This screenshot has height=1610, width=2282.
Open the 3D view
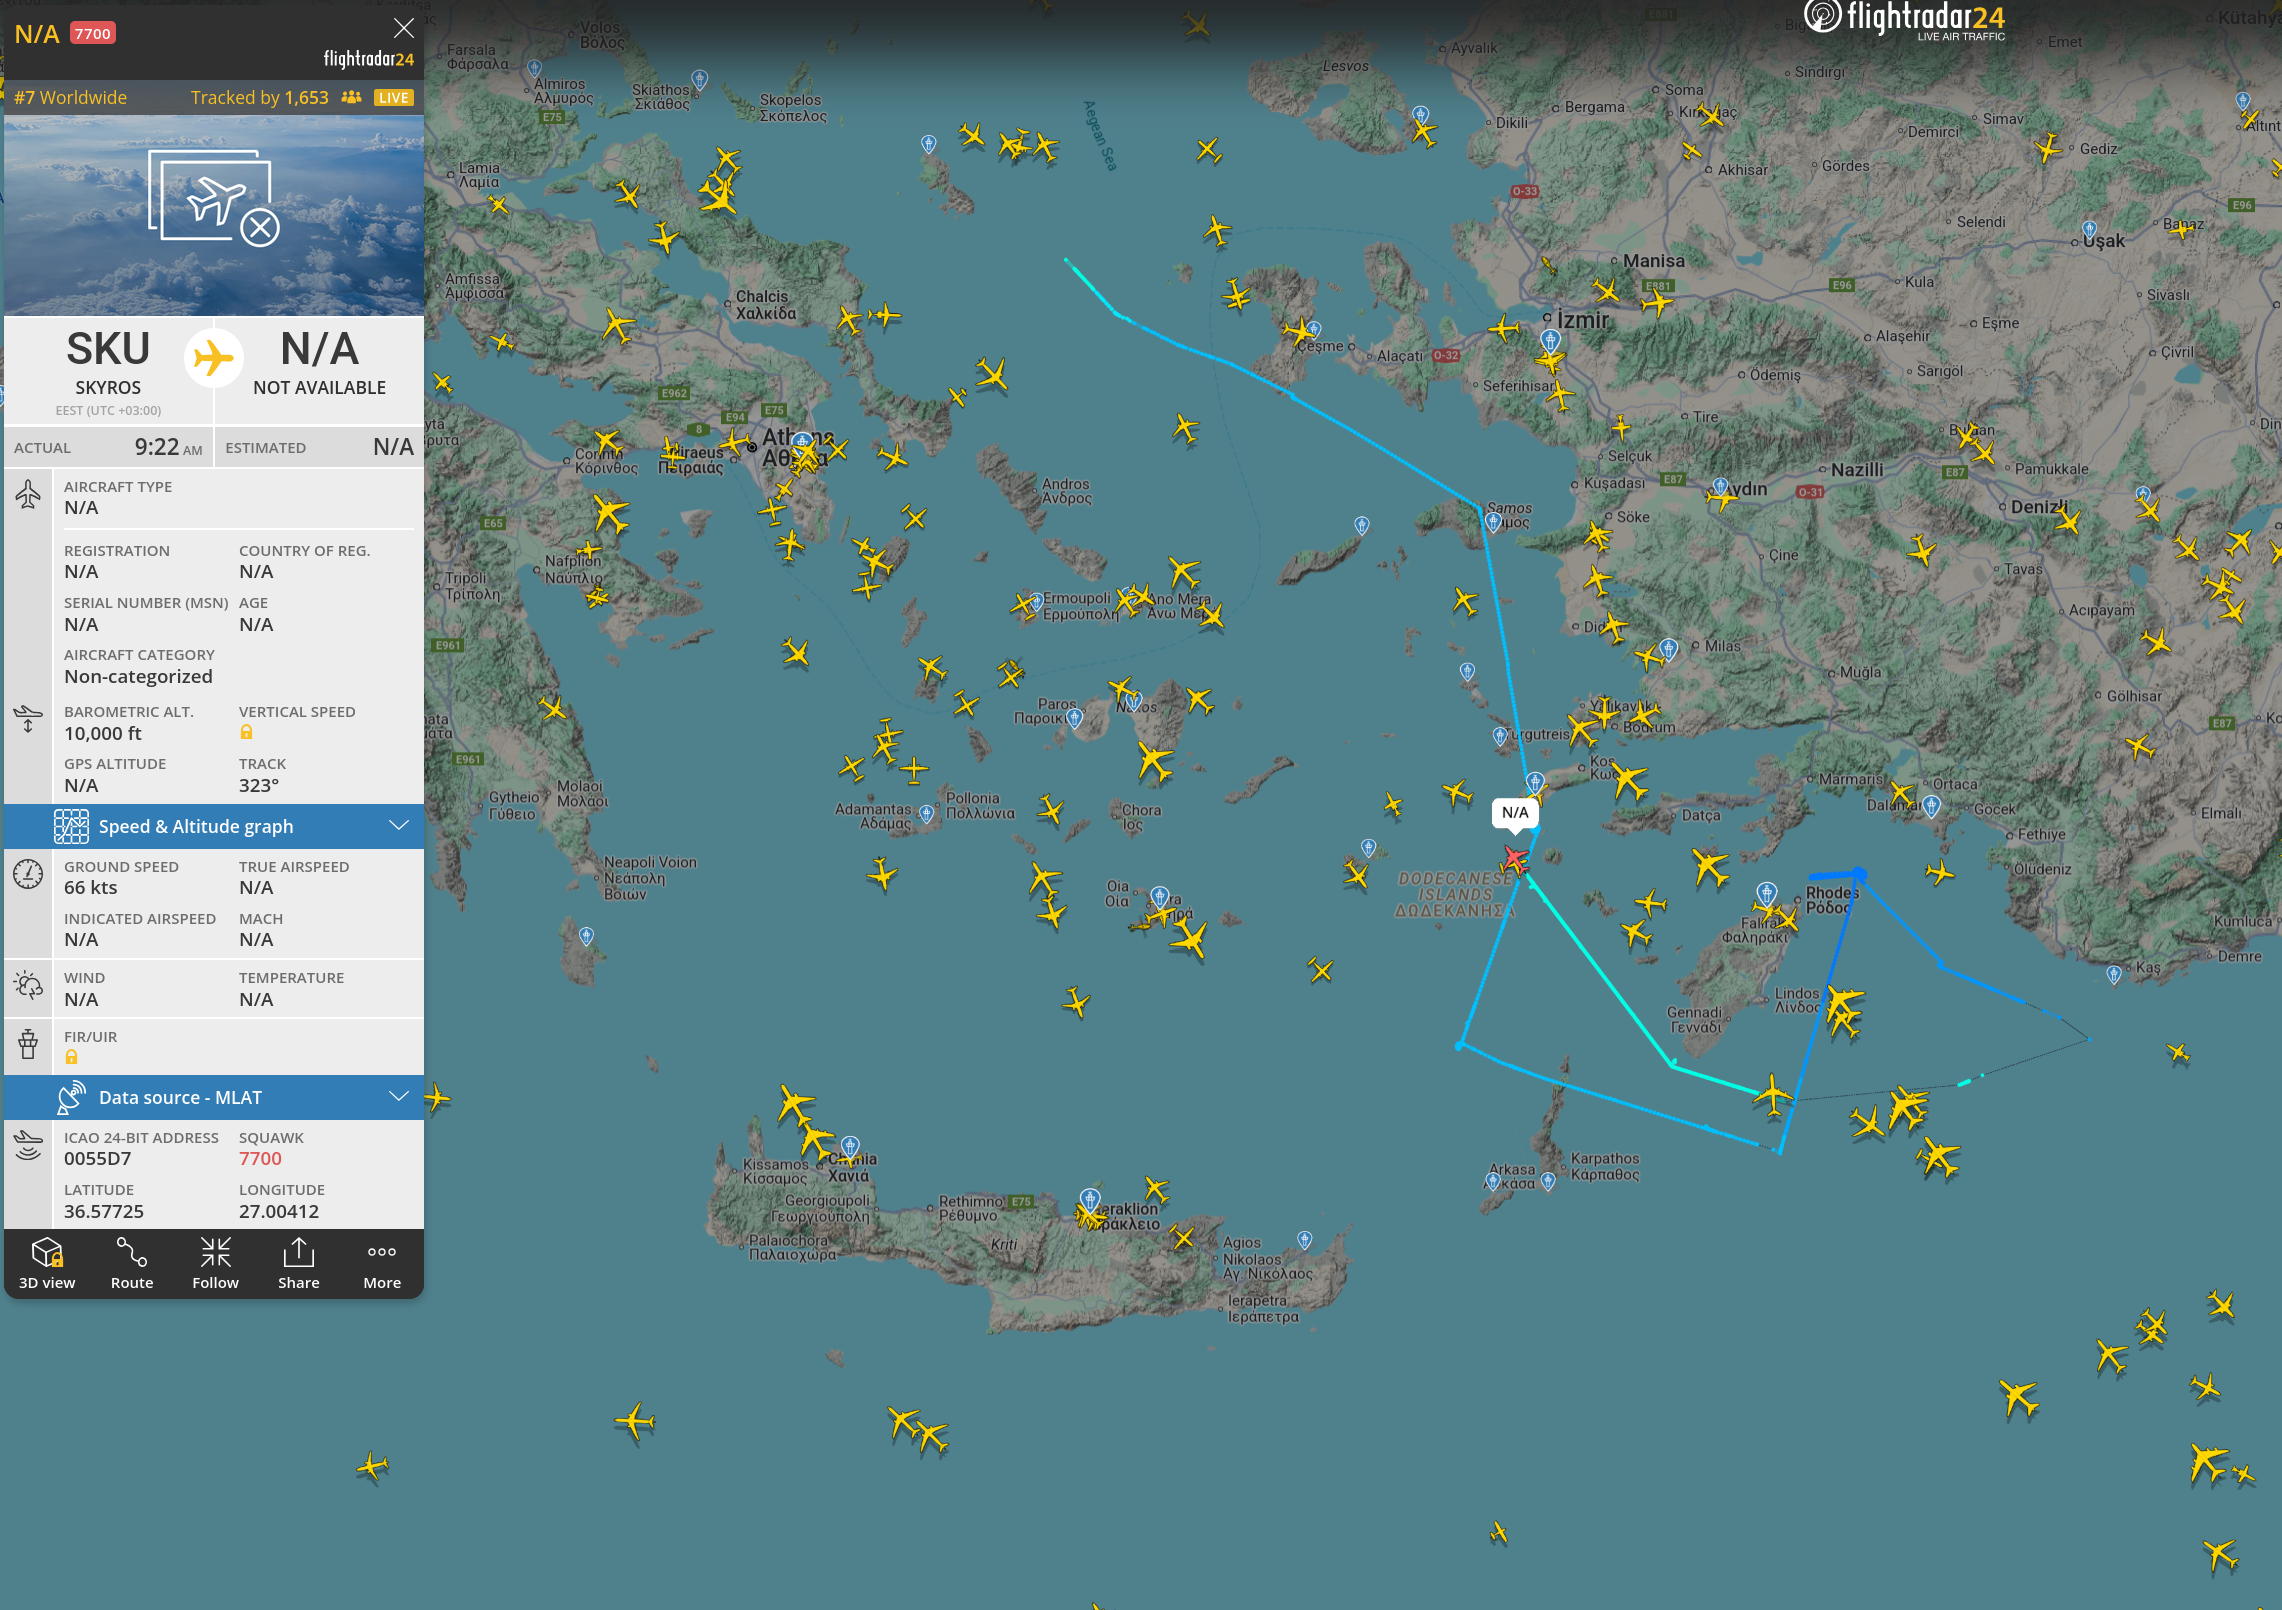(47, 1263)
